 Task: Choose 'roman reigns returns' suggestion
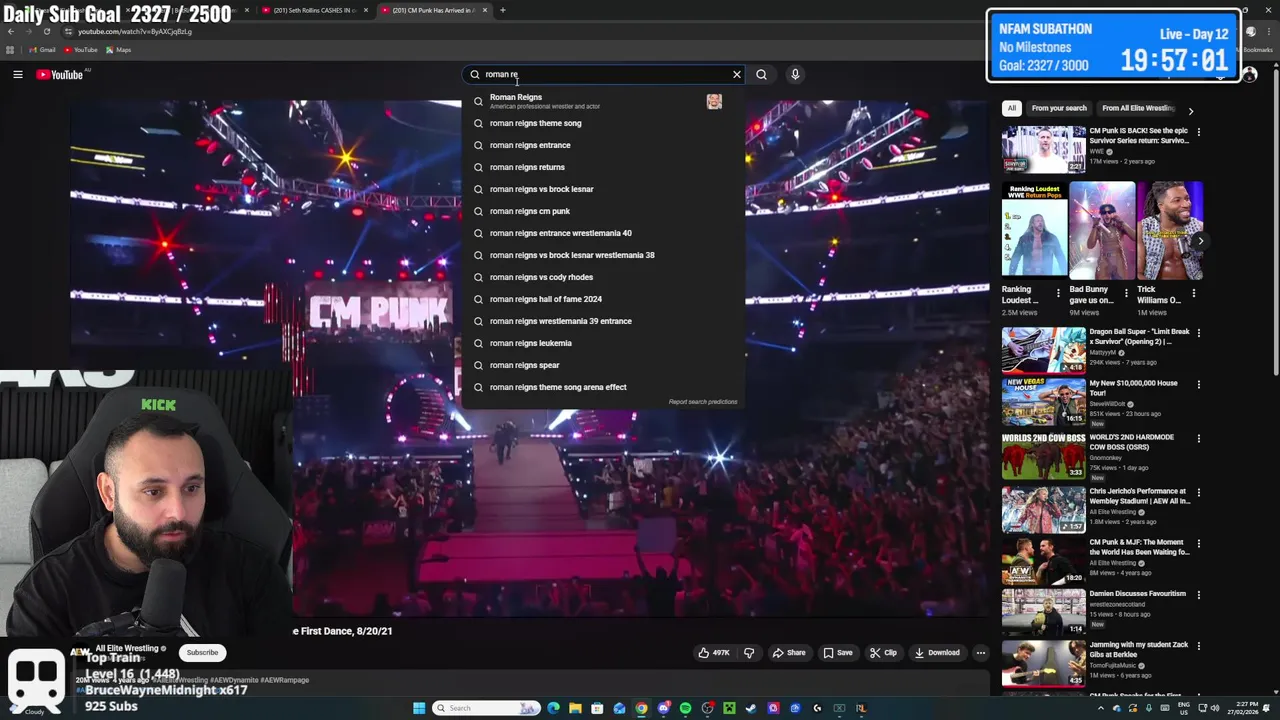602,167
